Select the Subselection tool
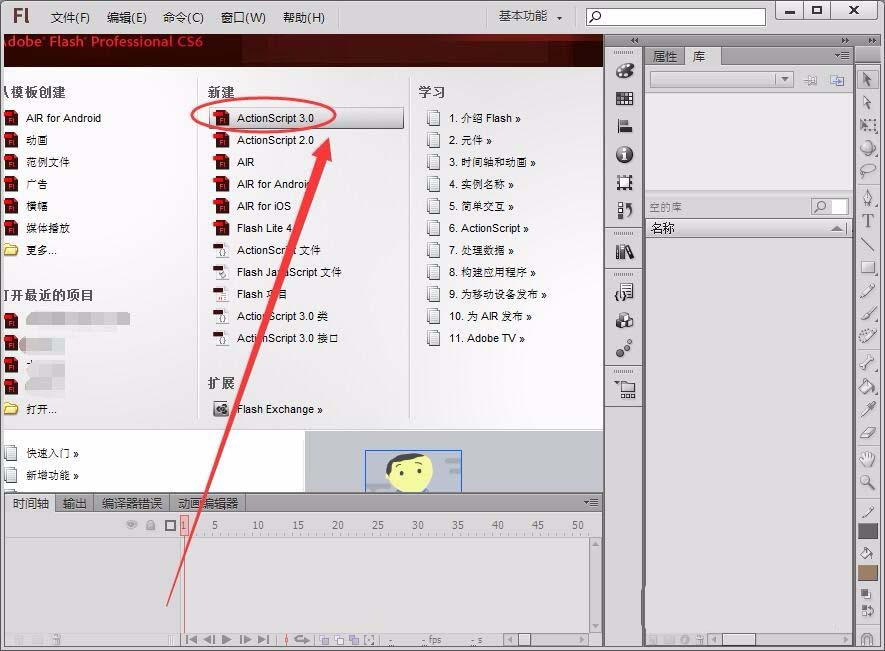This screenshot has height=651, width=885. tap(868, 102)
